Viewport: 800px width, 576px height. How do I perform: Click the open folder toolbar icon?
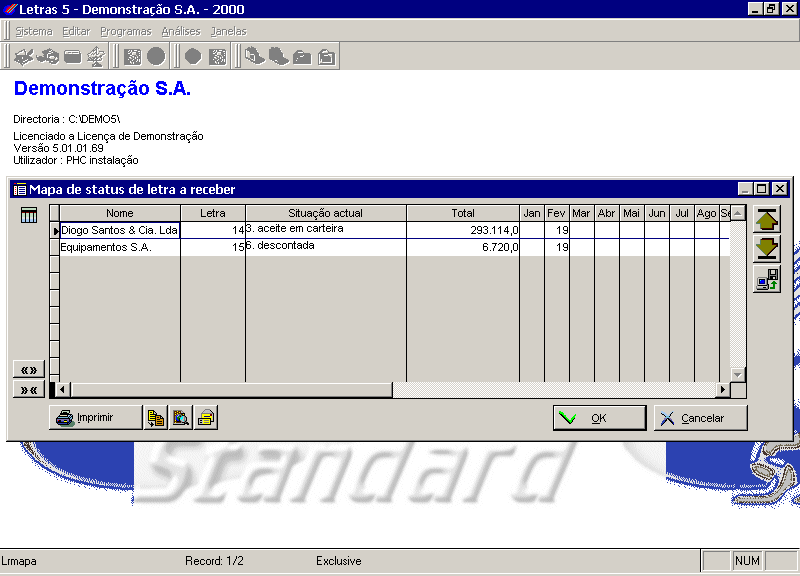click(x=327, y=57)
